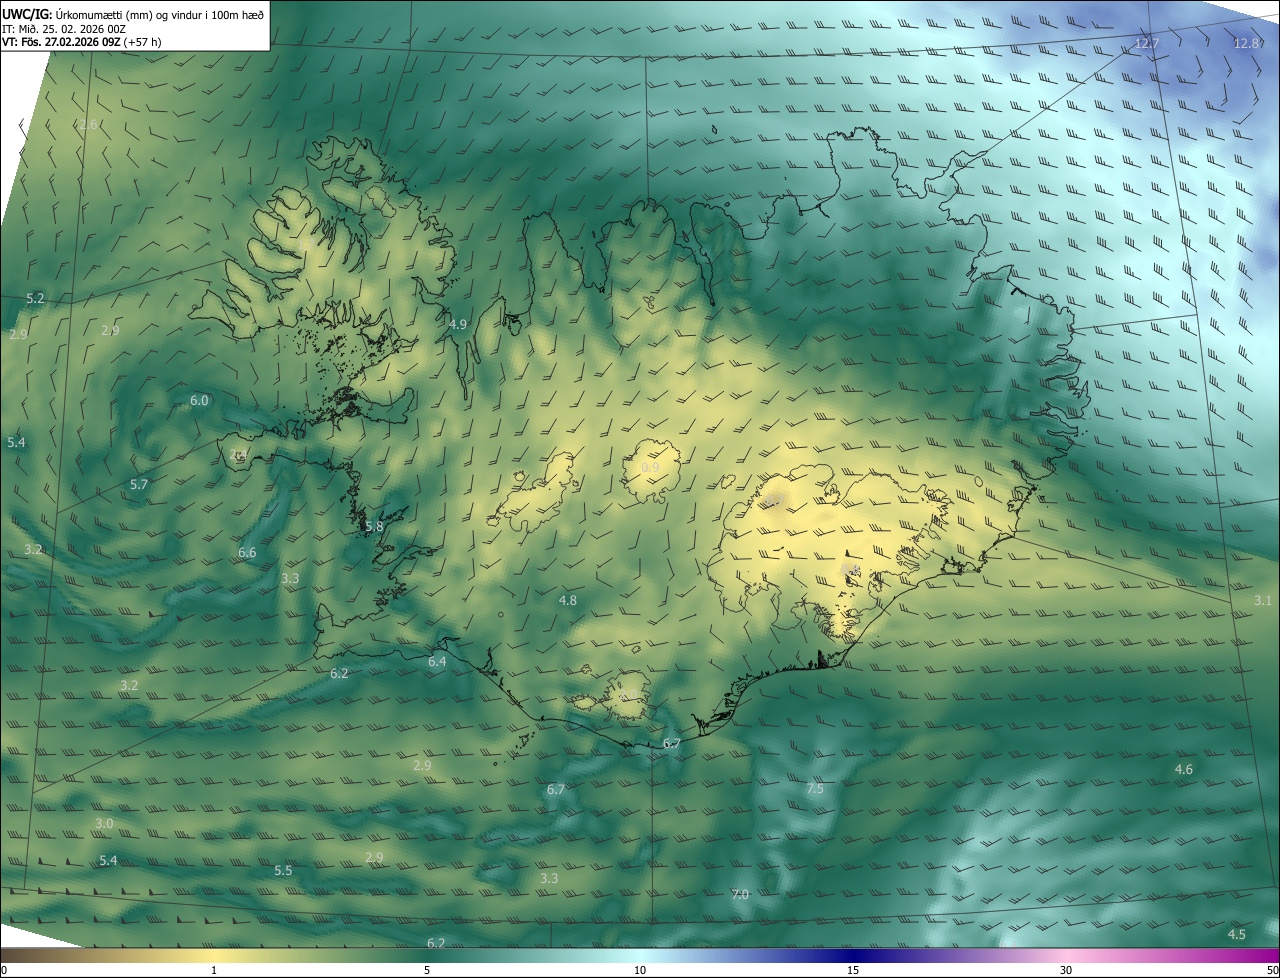Click the map value "3.1"
The height and width of the screenshot is (978, 1280).
pos(1263,600)
